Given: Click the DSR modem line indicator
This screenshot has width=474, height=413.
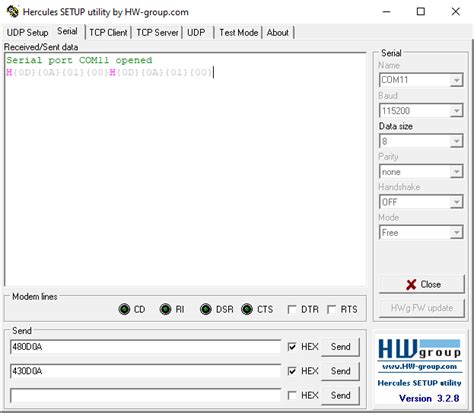Looking at the screenshot, I should (x=206, y=309).
